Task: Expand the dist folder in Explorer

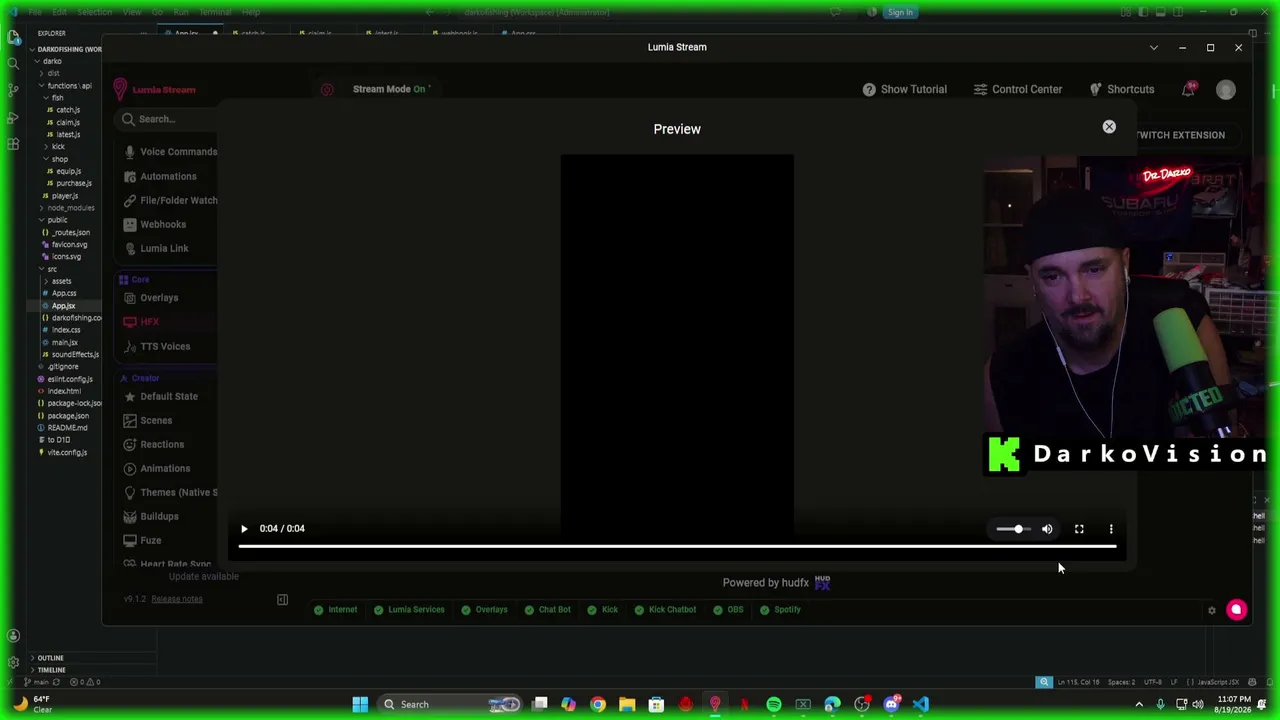Action: point(52,73)
